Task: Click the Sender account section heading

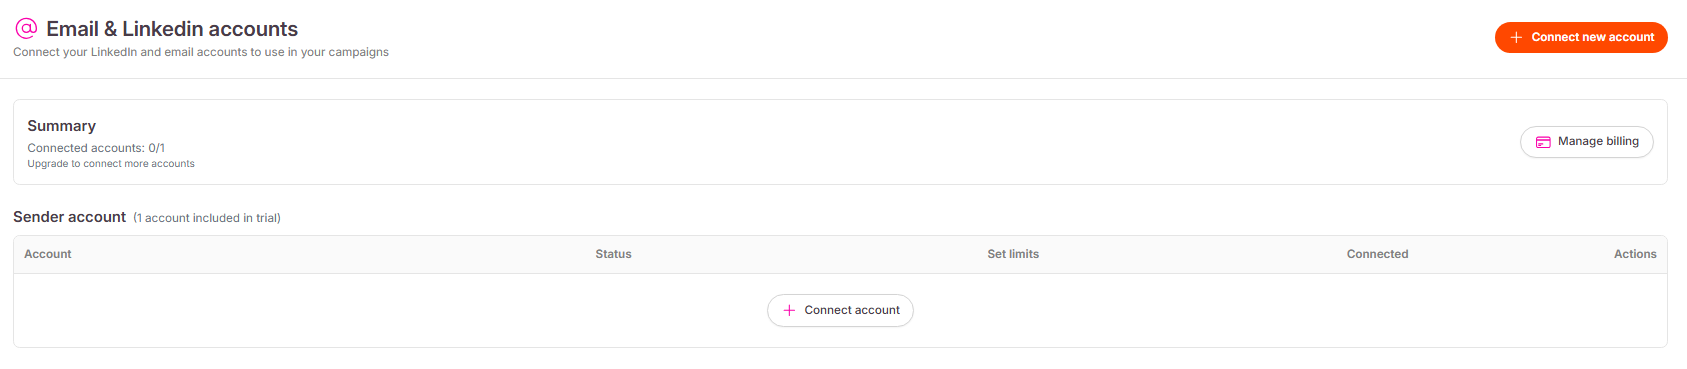Action: (70, 217)
